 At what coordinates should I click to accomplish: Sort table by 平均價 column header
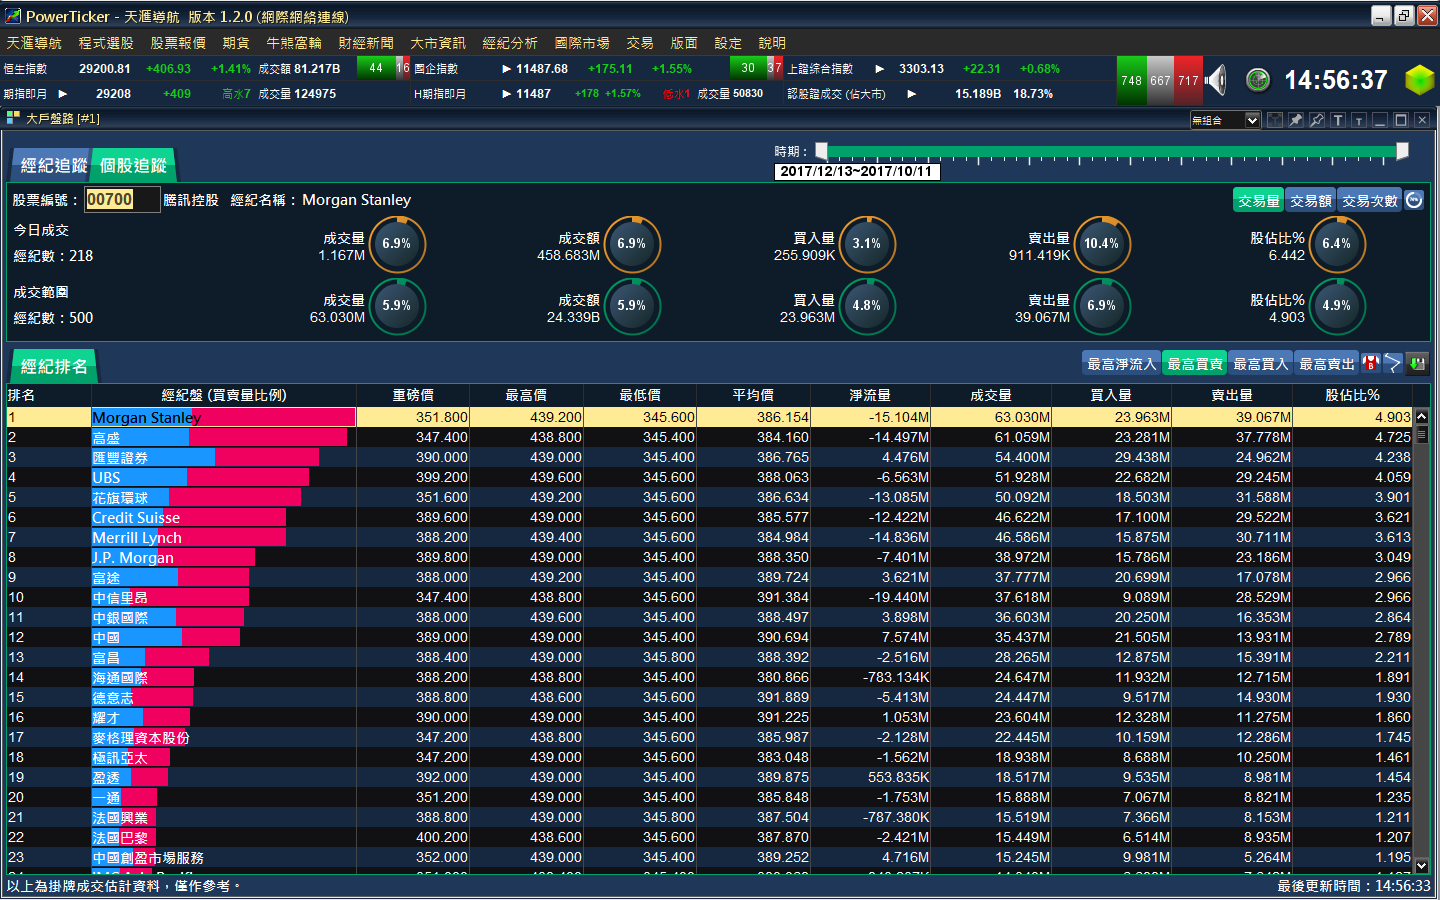(753, 395)
